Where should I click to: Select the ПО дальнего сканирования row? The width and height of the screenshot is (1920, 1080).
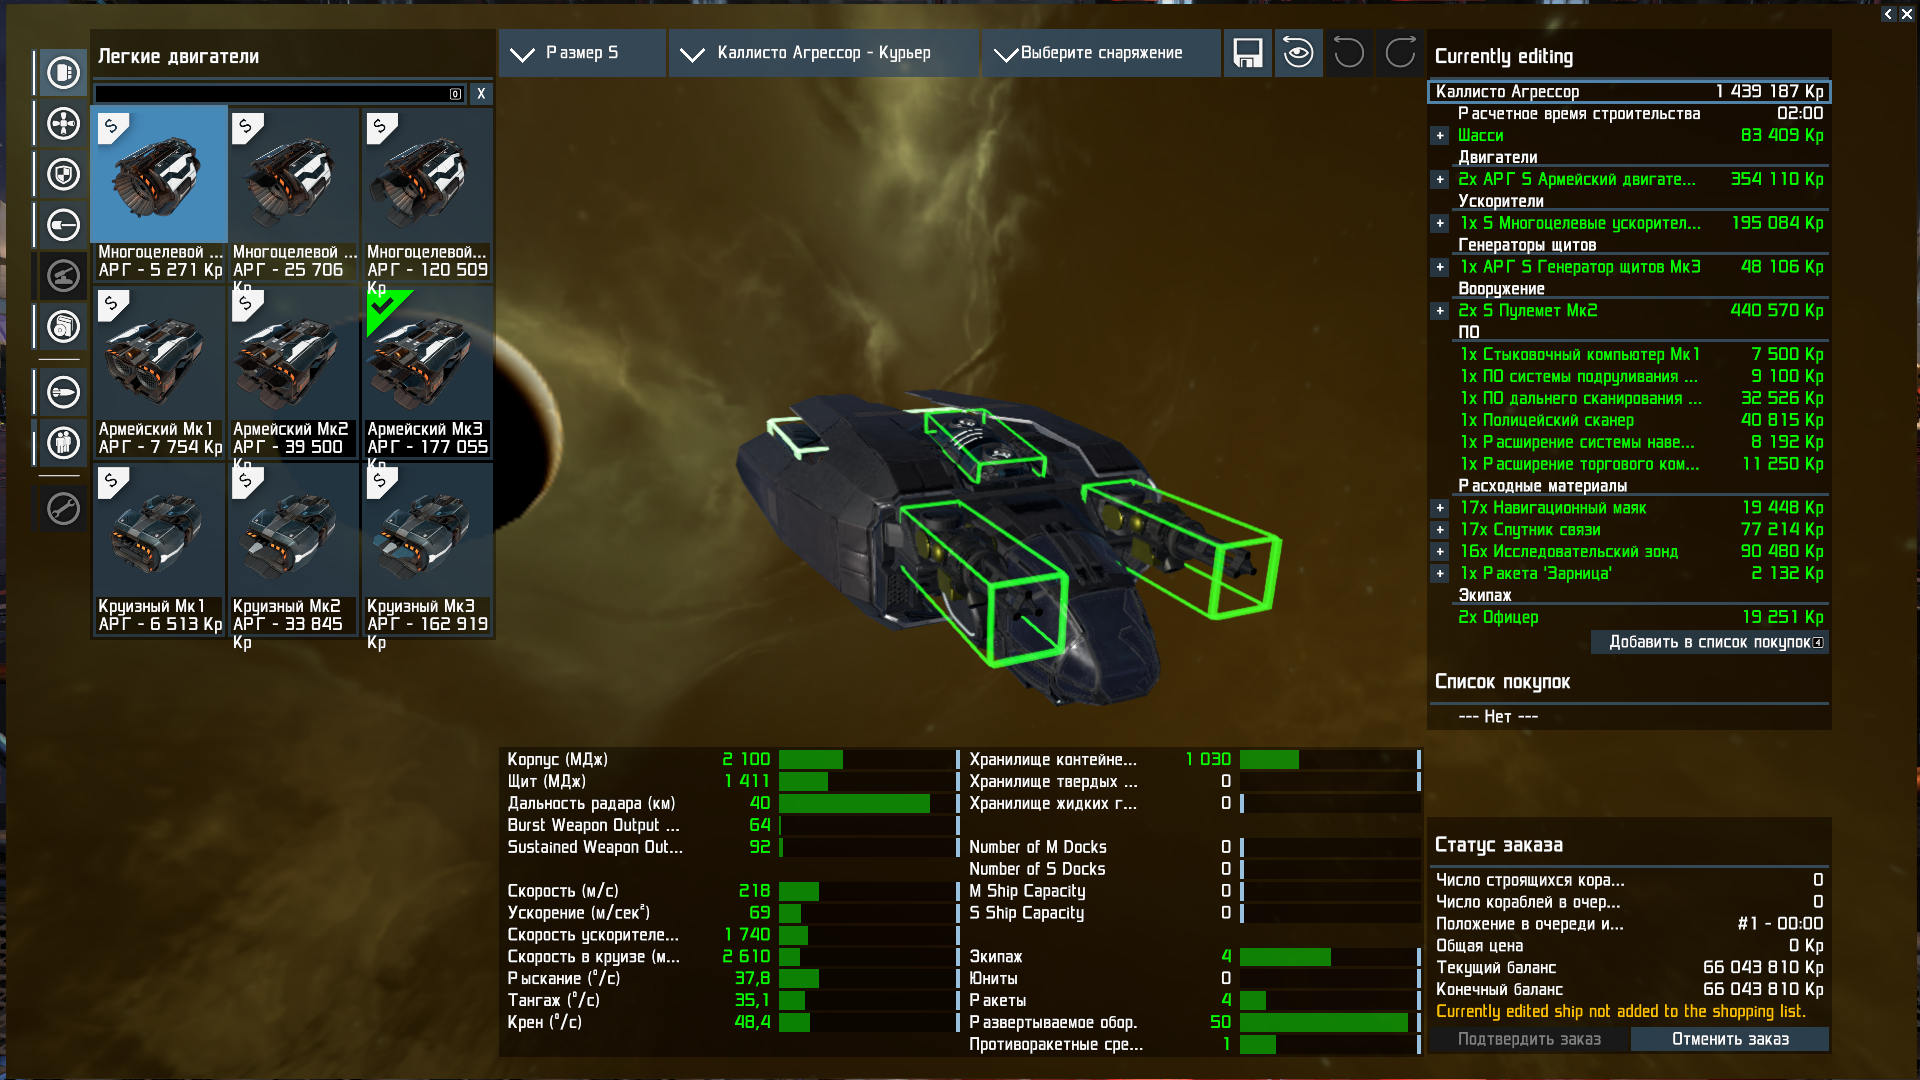point(1640,399)
